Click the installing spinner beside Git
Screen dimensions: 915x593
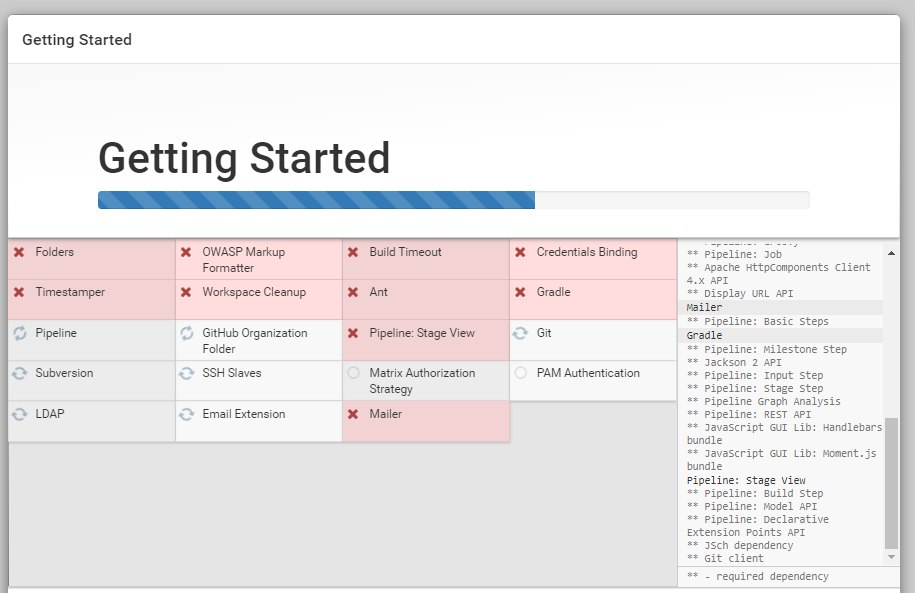520,333
